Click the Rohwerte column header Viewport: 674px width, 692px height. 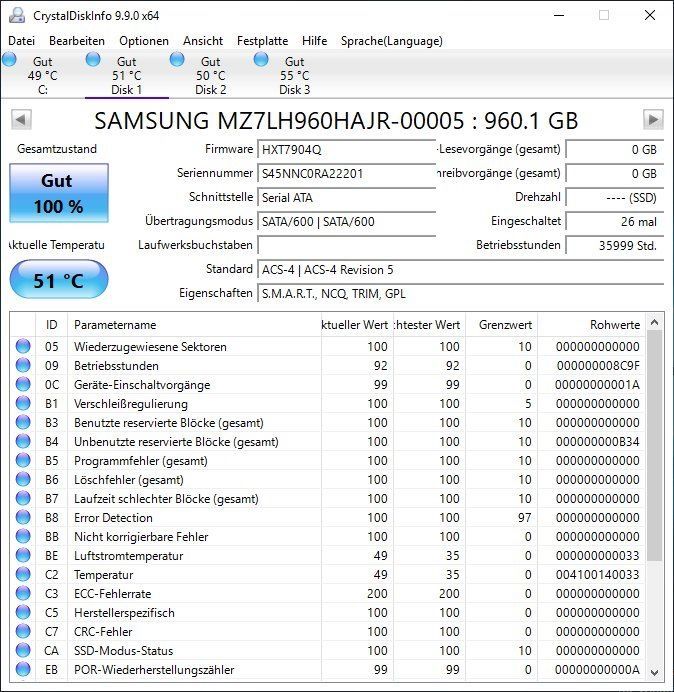coord(591,325)
